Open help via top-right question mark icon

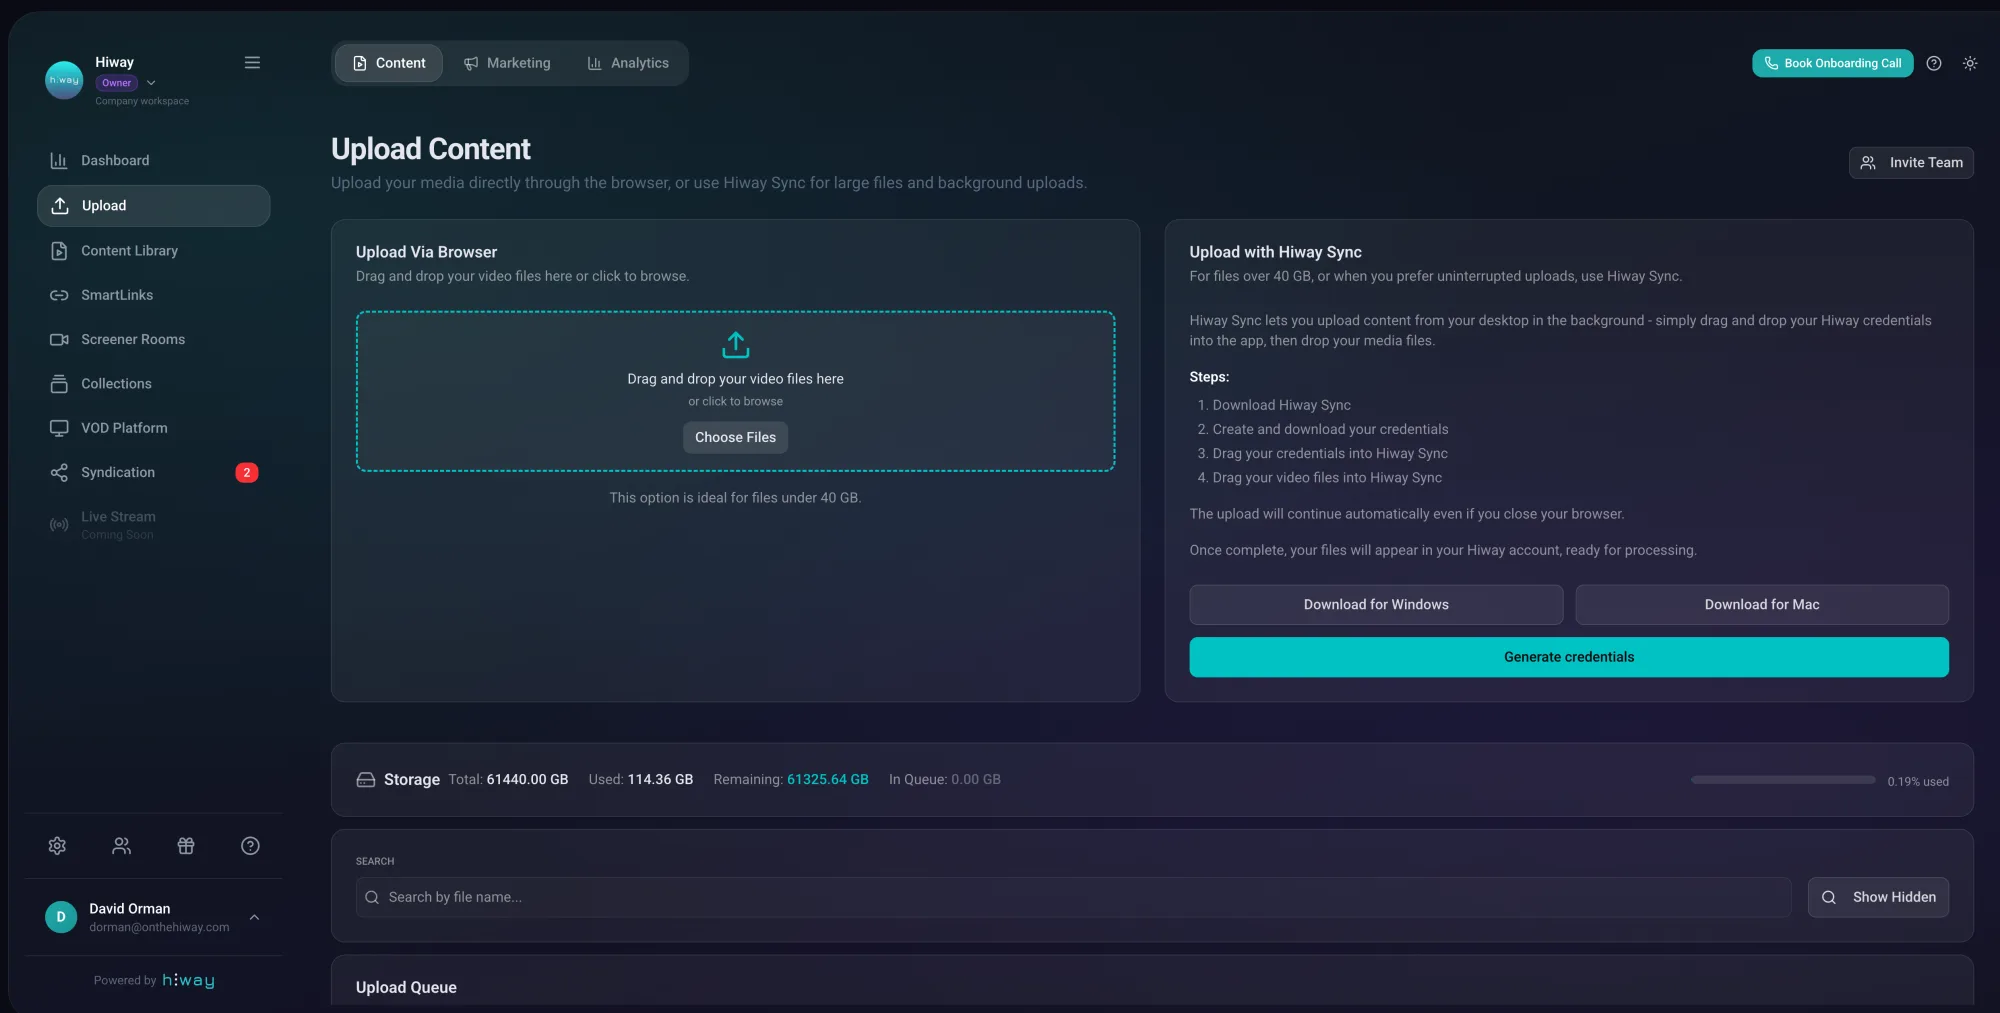1934,63
